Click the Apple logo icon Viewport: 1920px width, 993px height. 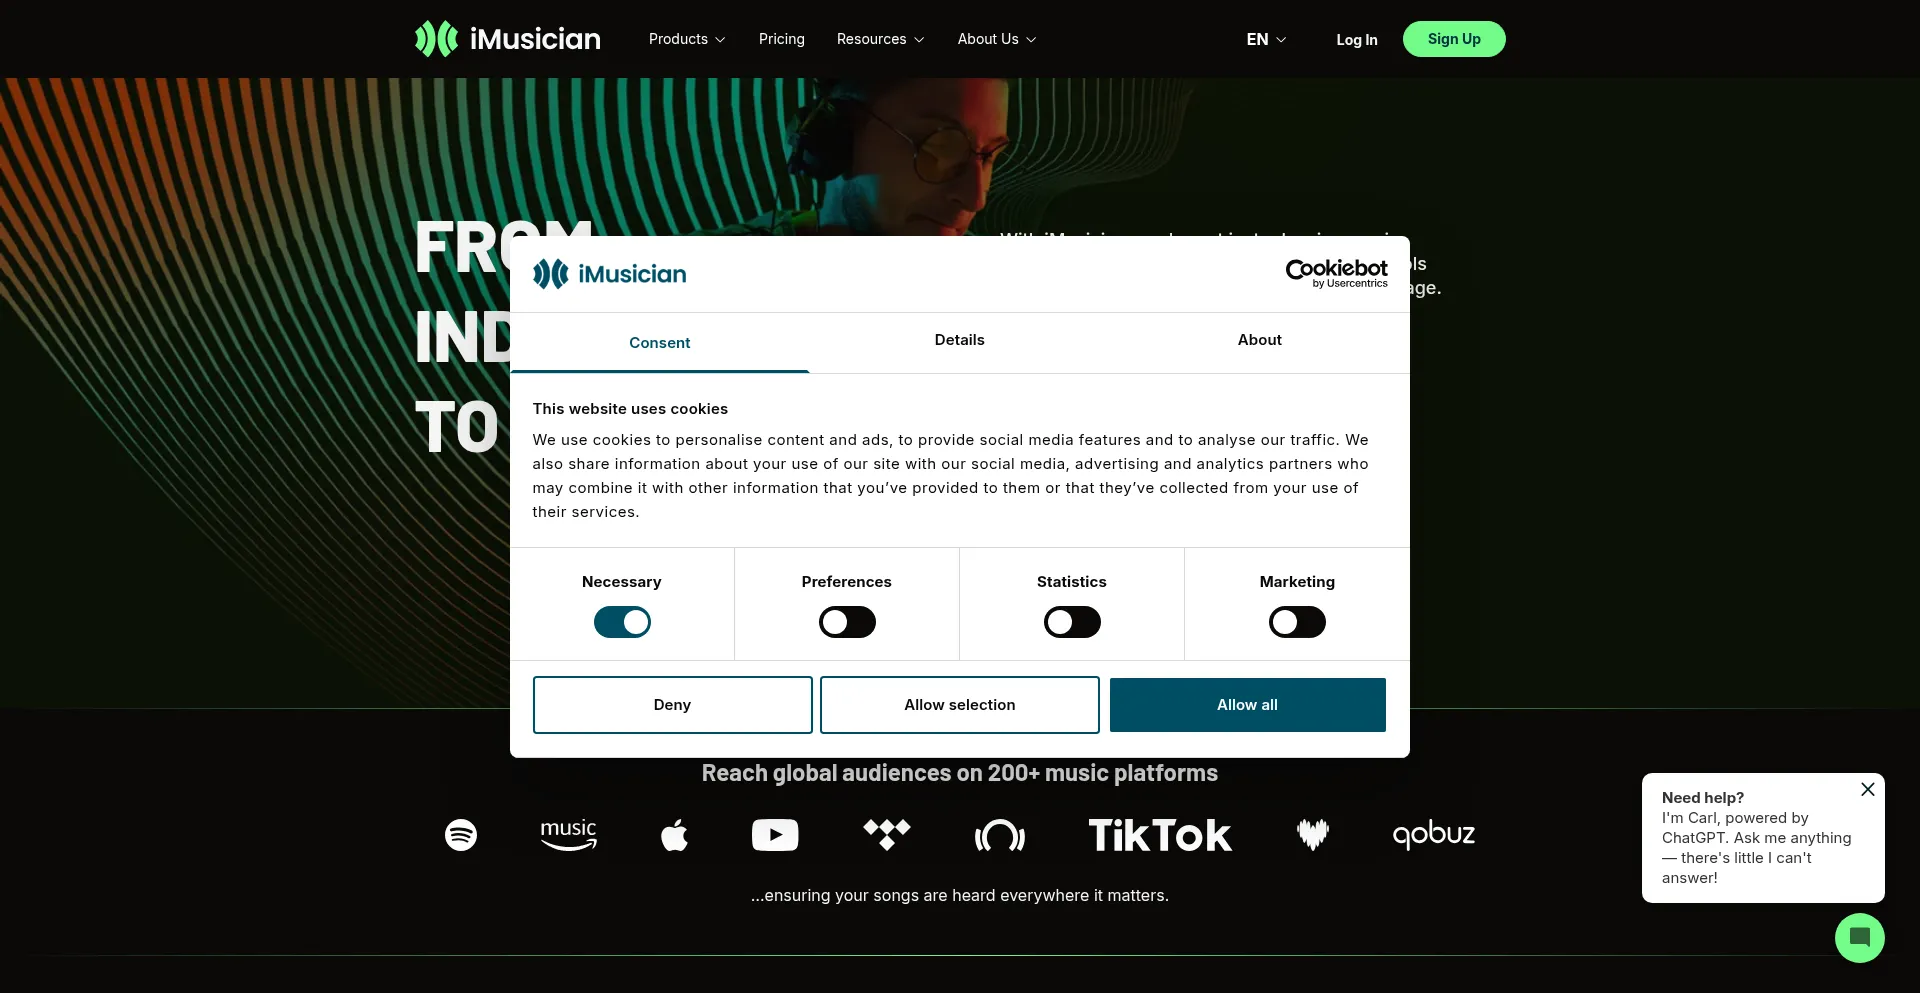[x=675, y=834]
